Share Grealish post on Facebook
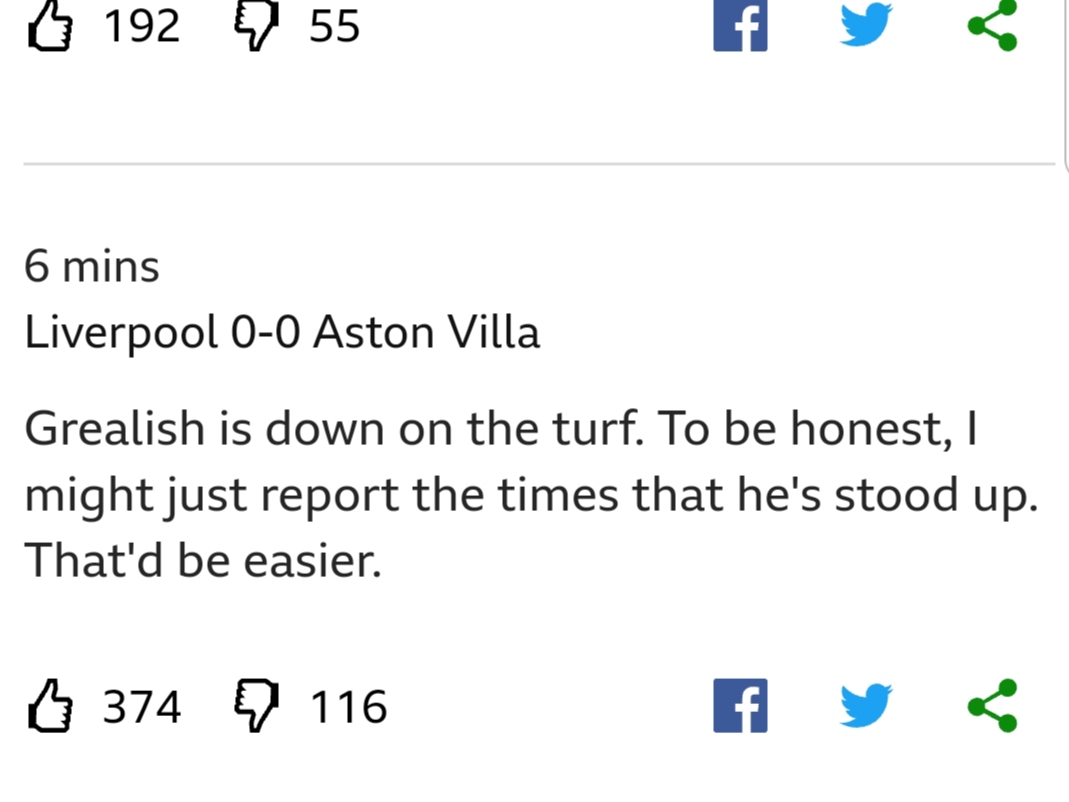 click(740, 706)
